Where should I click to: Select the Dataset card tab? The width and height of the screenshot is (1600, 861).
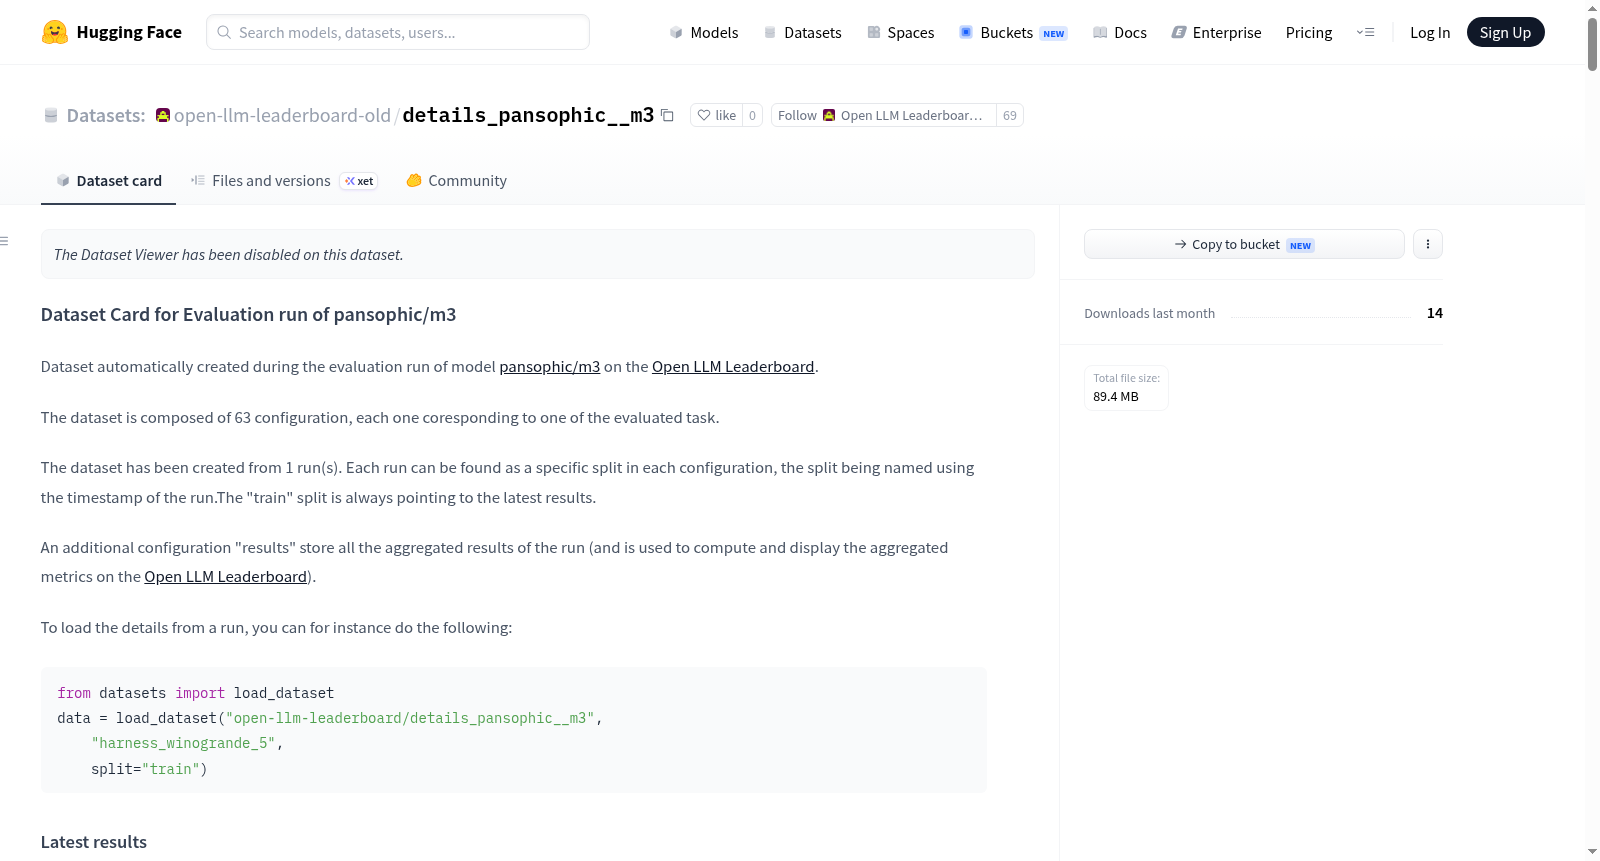pyautogui.click(x=109, y=181)
